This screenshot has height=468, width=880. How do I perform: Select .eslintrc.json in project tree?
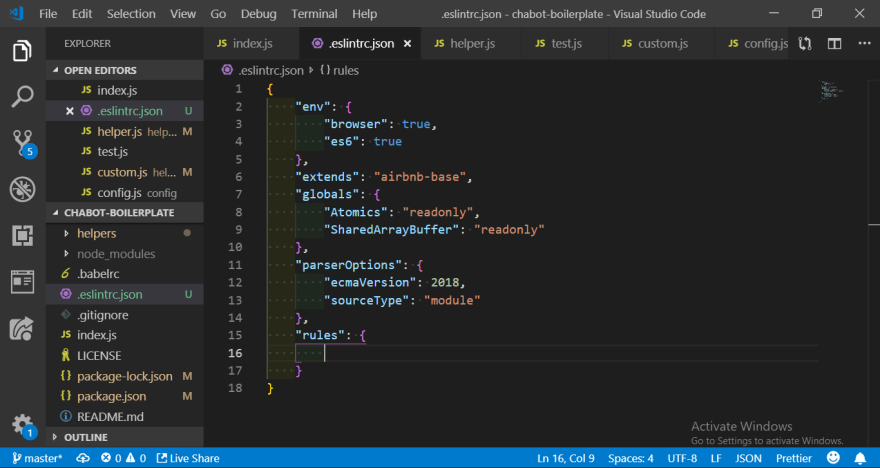click(x=125, y=295)
